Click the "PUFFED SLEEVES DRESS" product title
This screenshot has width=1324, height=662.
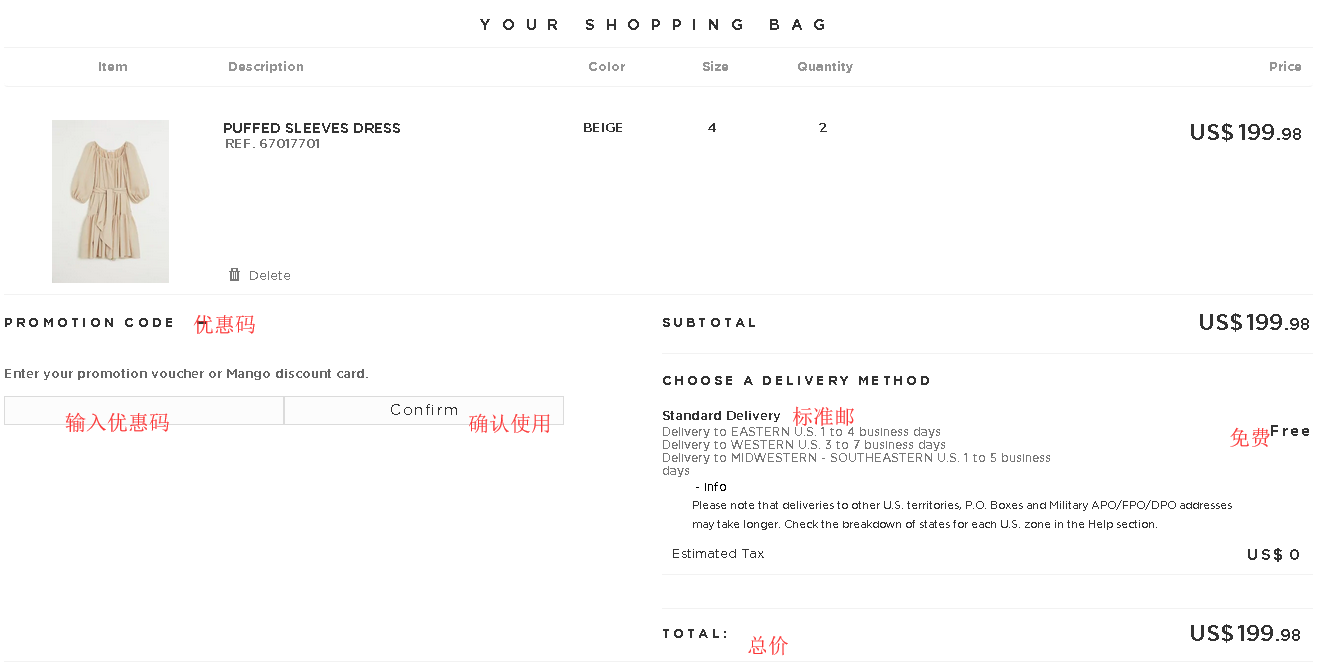[x=312, y=128]
